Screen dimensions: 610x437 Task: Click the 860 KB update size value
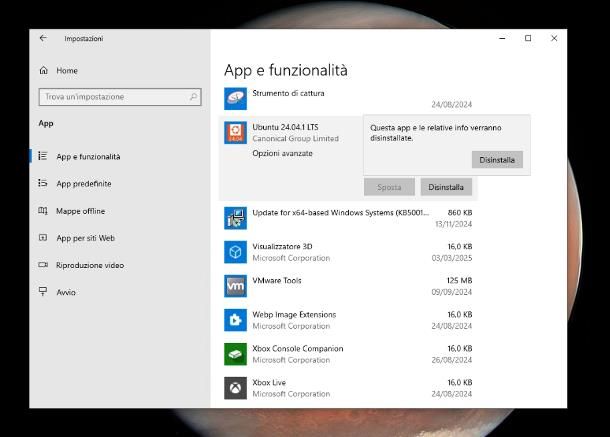point(460,212)
